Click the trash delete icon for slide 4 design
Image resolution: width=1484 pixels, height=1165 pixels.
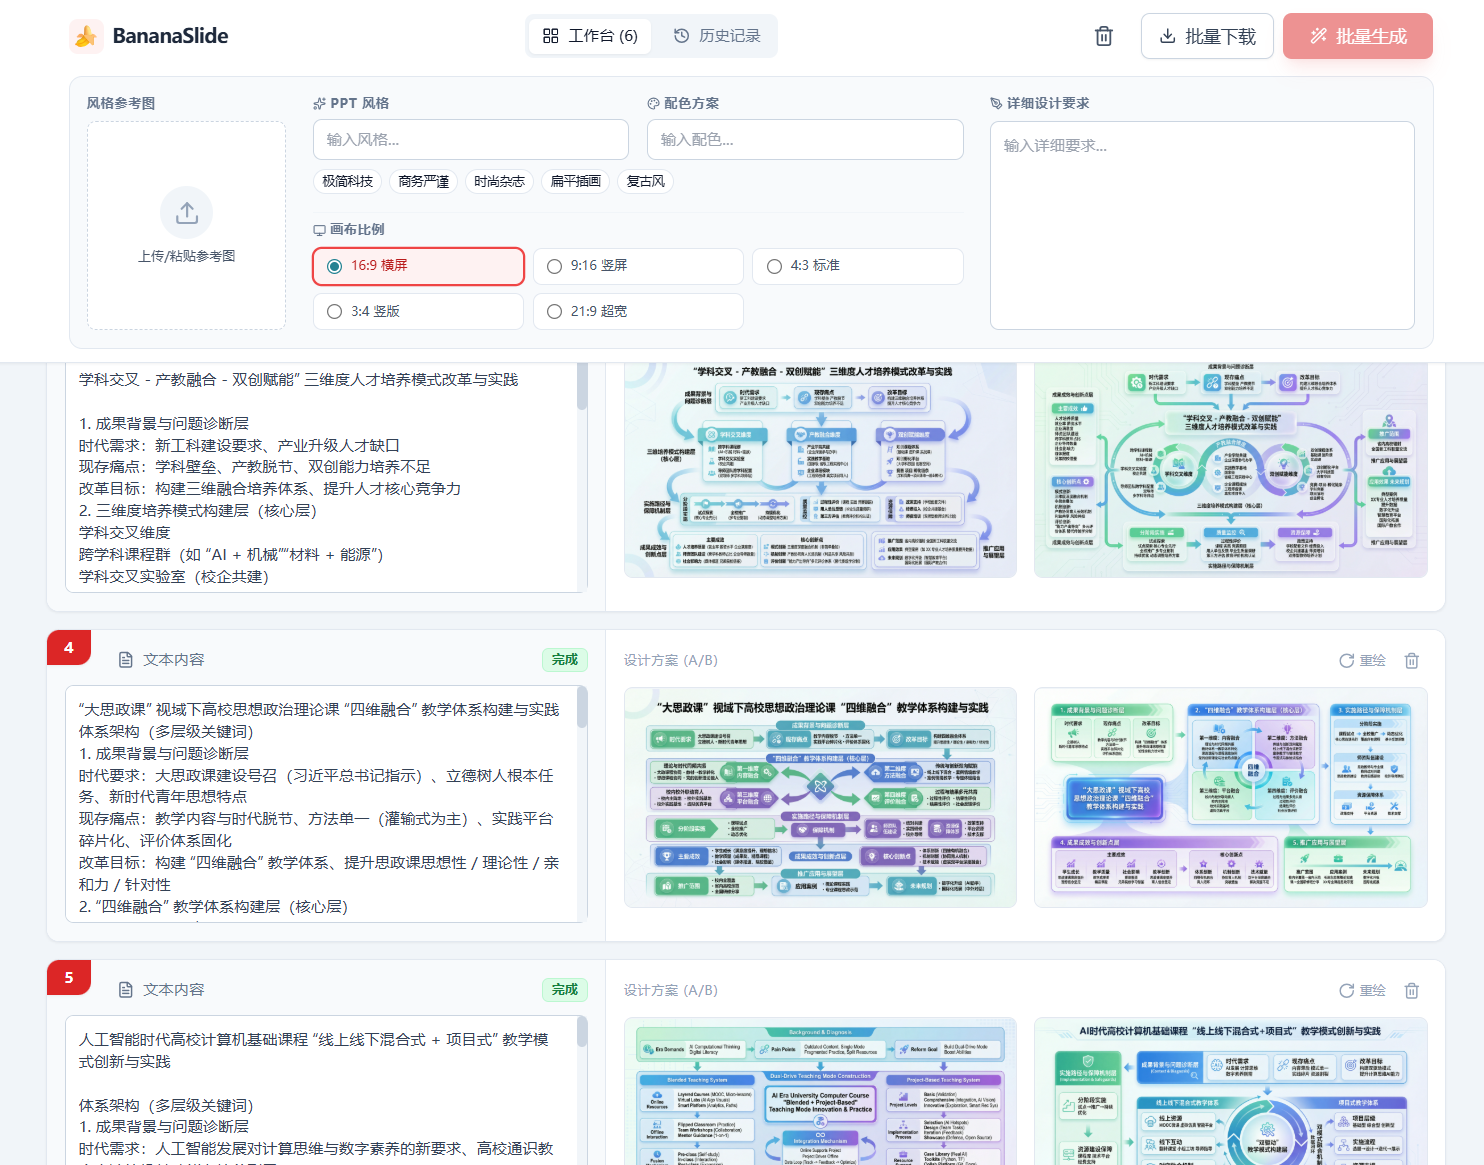[1411, 660]
